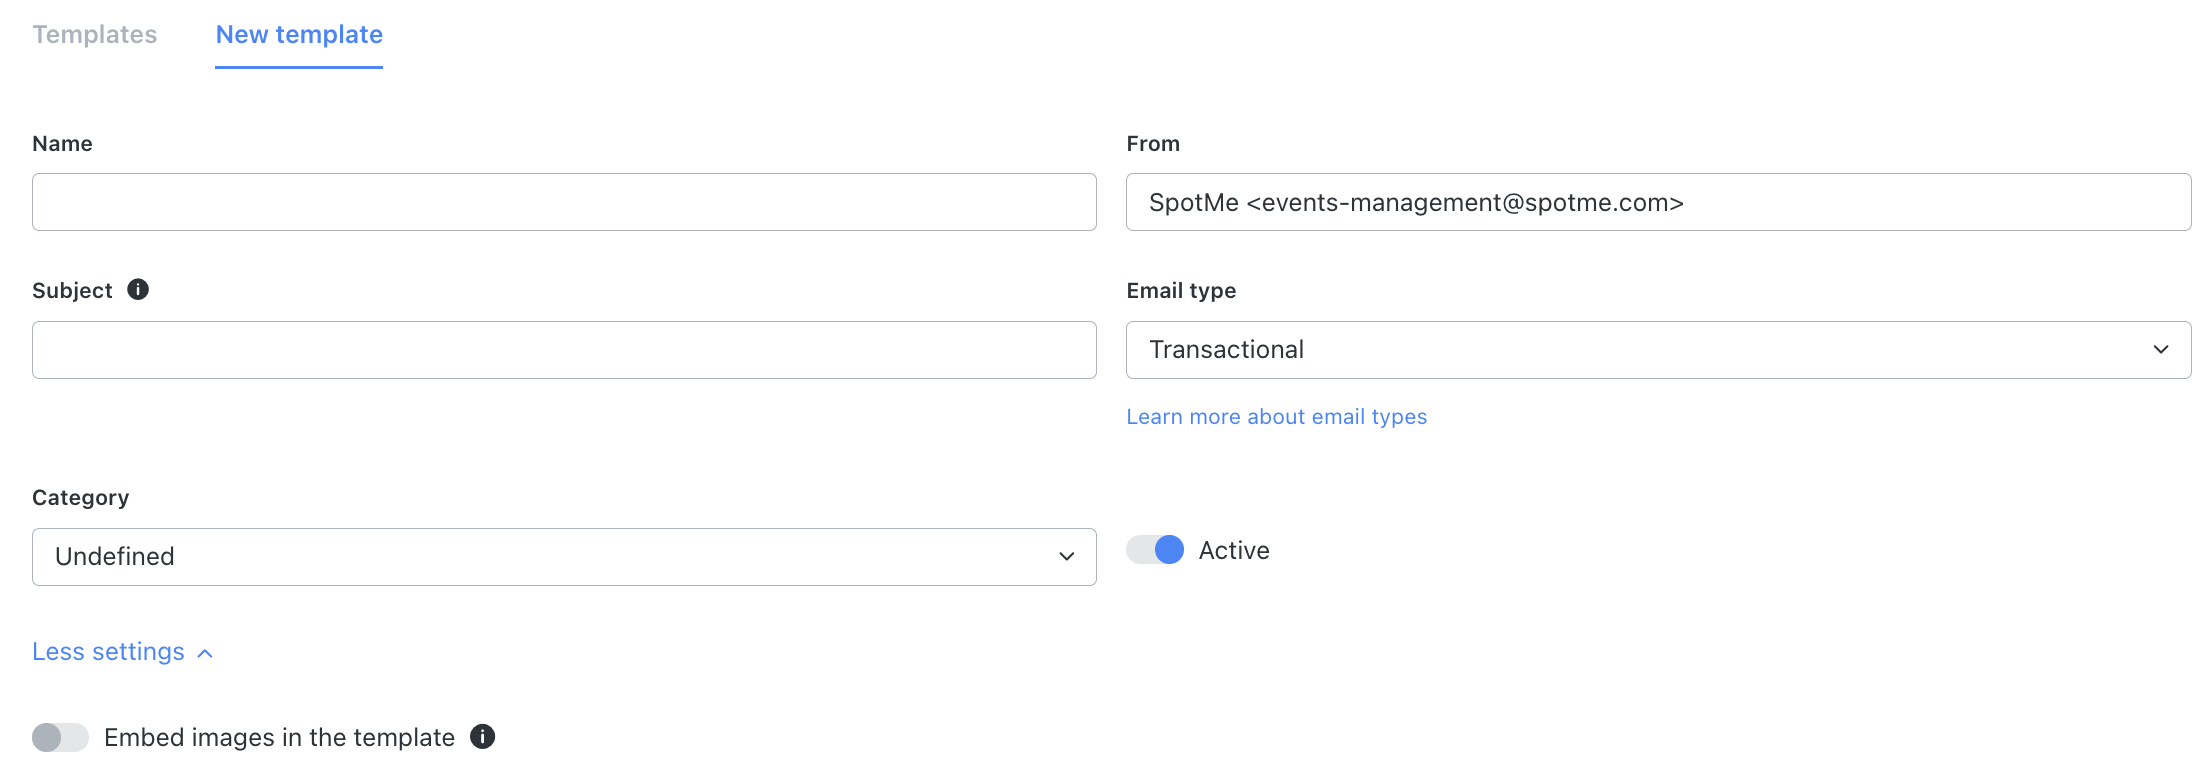Disable the Active toggle switch
This screenshot has height=782, width=2210.
point(1155,550)
